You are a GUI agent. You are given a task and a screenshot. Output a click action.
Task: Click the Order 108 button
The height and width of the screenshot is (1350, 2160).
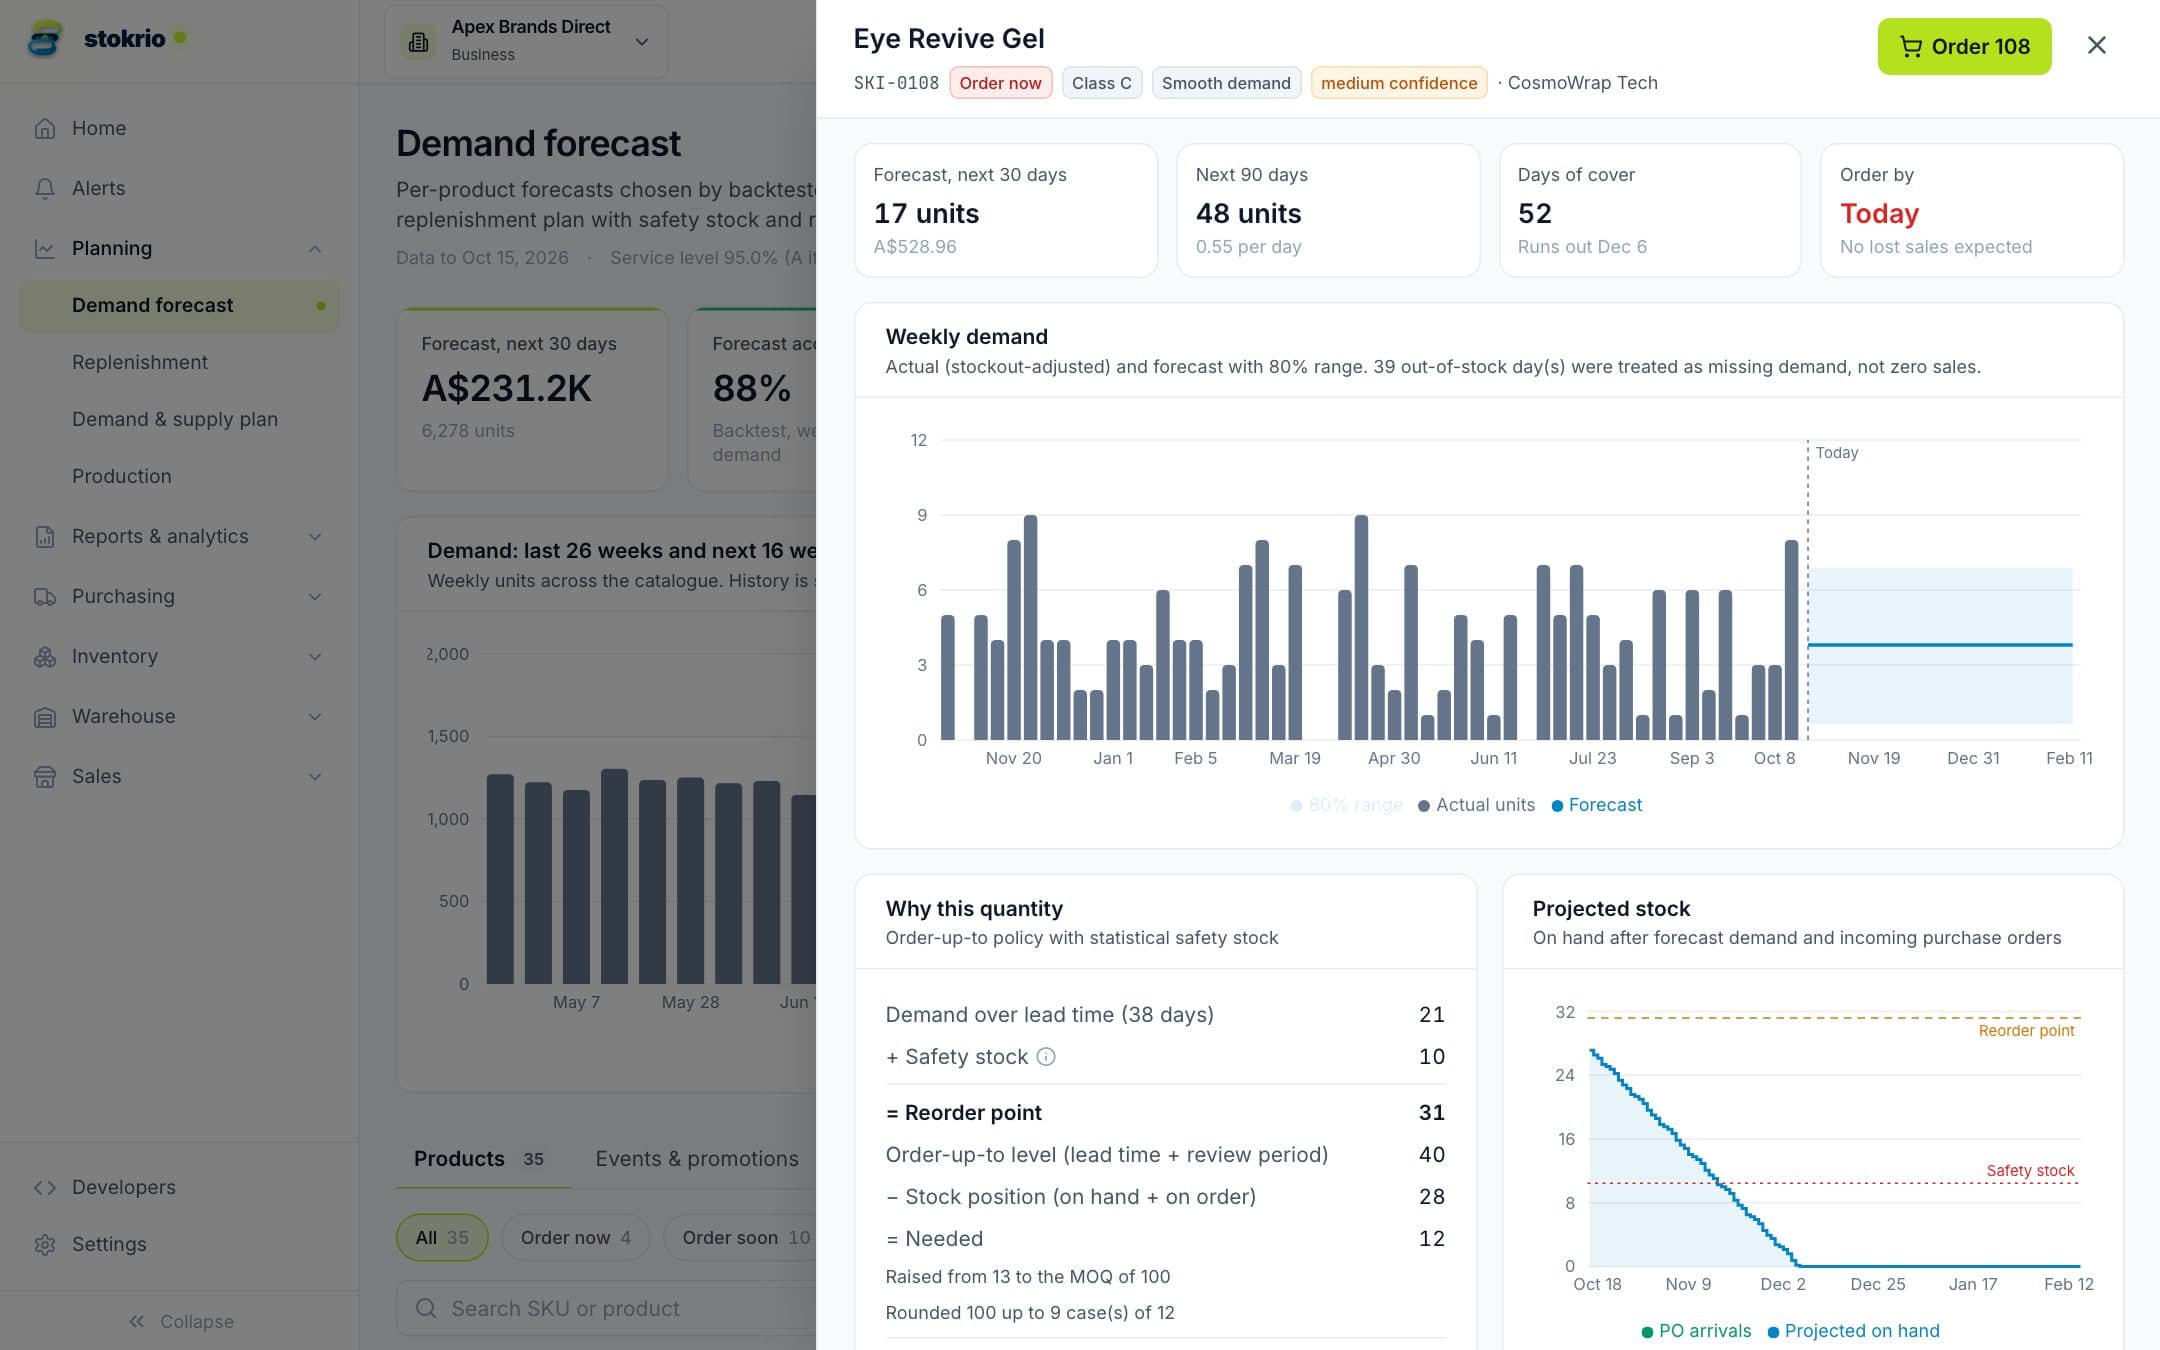(1964, 46)
